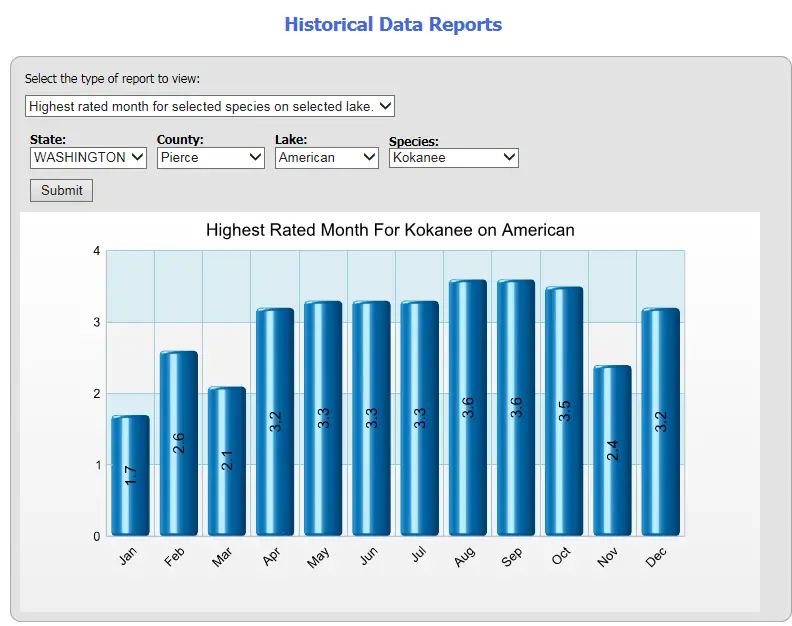Click the October bar showing 3.5
The height and width of the screenshot is (626, 792).
564,412
